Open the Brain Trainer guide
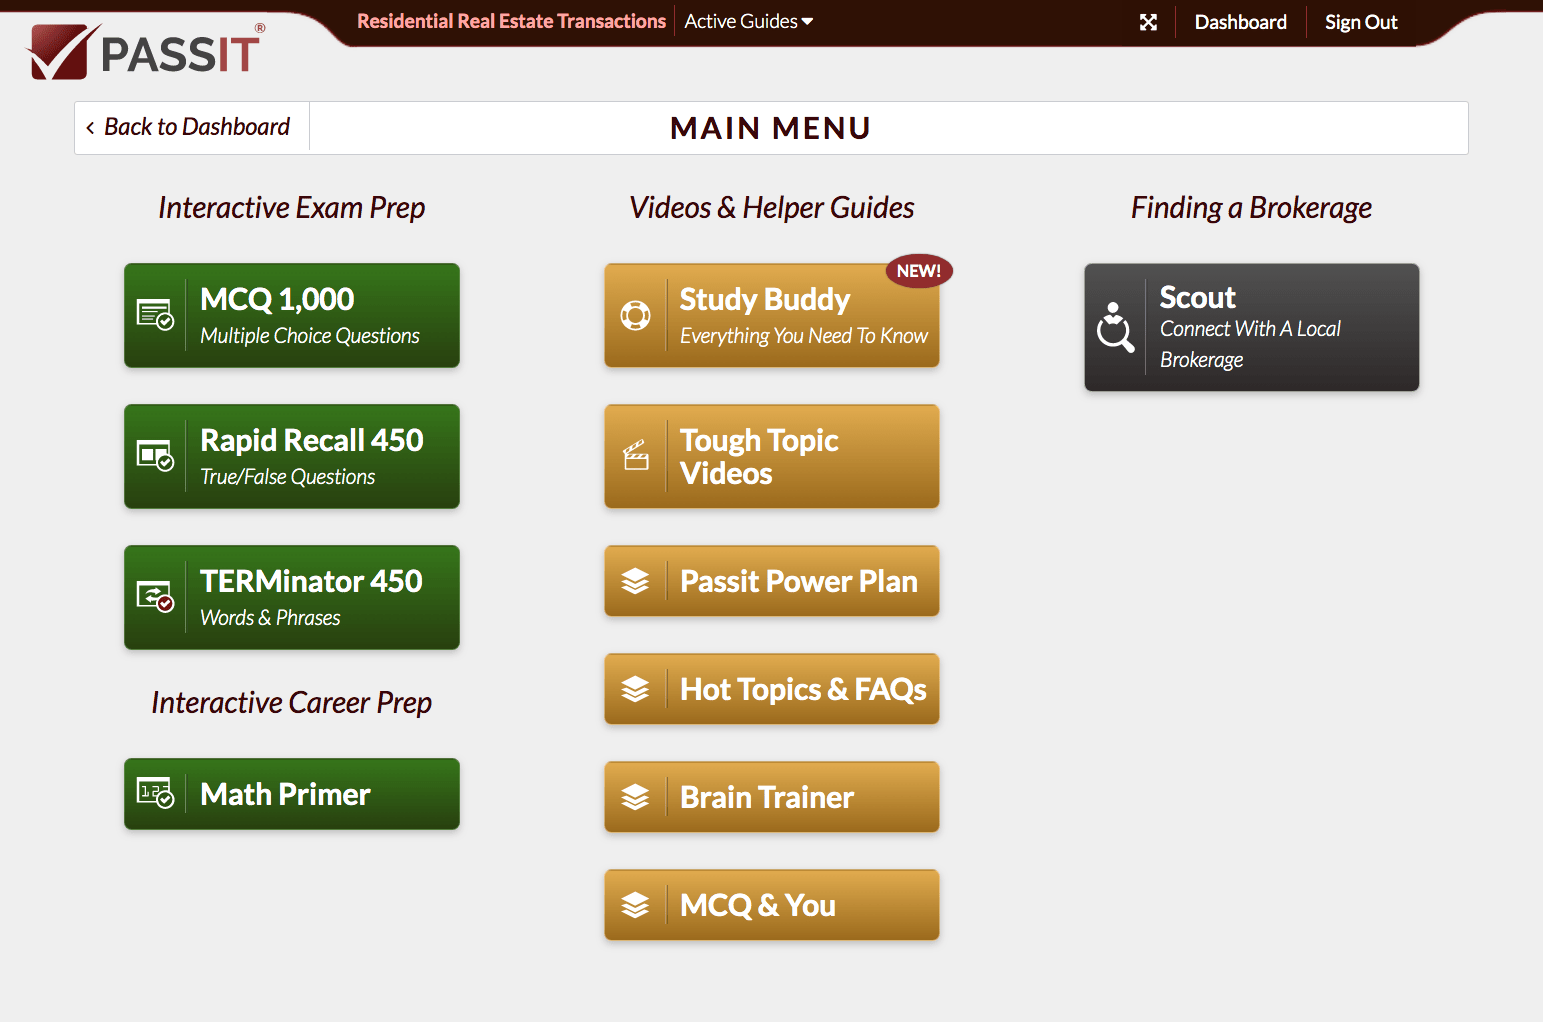 pos(772,797)
